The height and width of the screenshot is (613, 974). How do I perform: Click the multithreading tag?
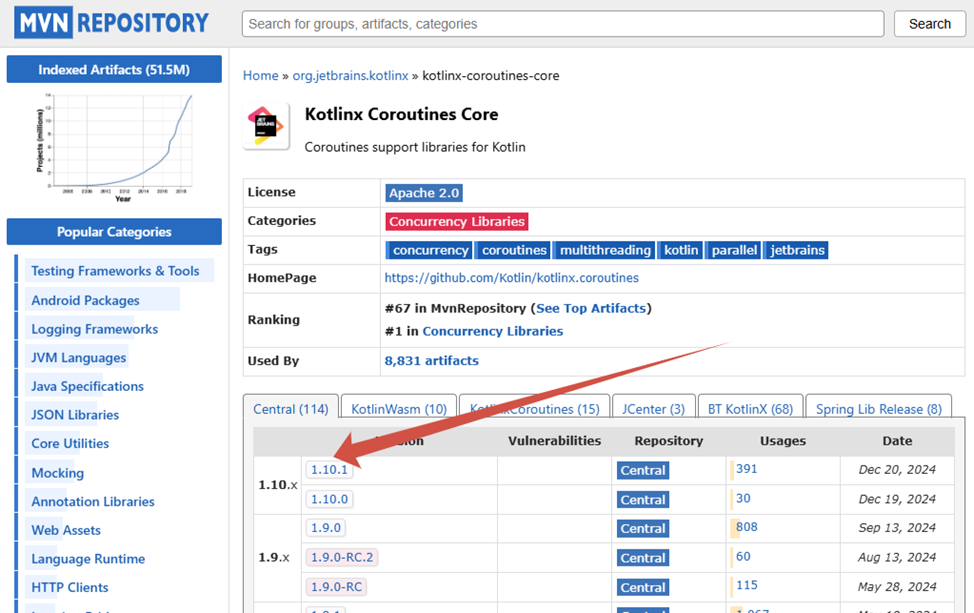[605, 250]
